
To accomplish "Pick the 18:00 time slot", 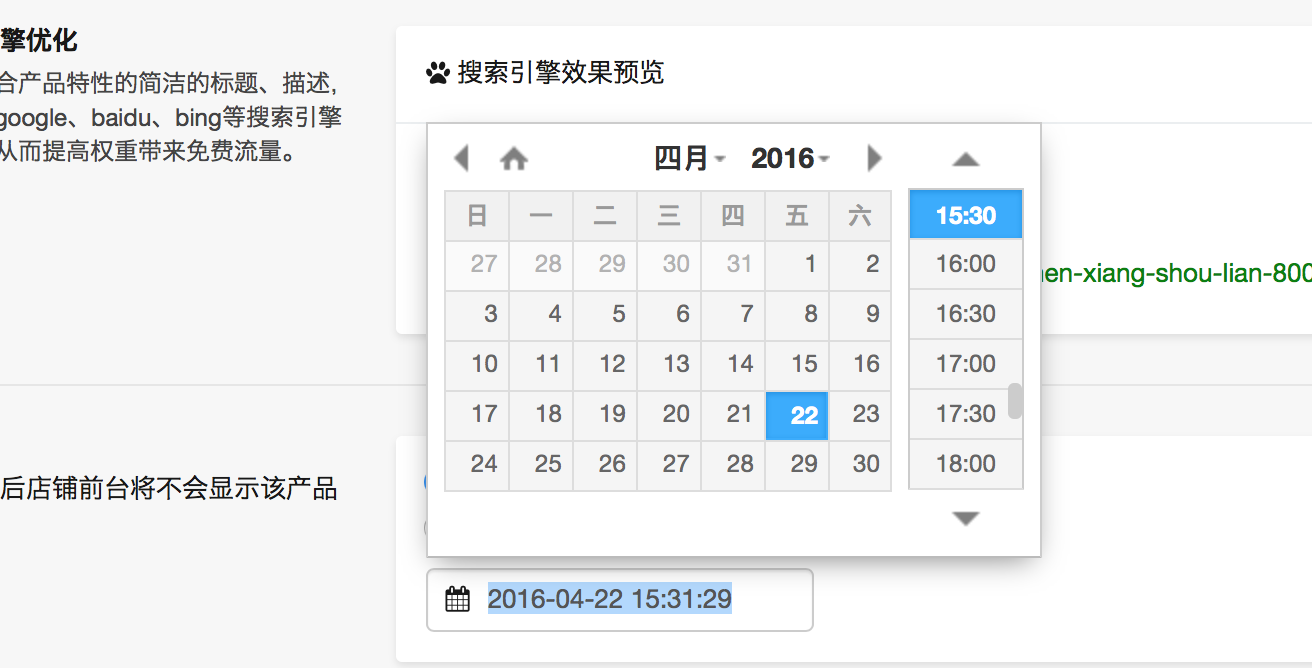I will 965,464.
